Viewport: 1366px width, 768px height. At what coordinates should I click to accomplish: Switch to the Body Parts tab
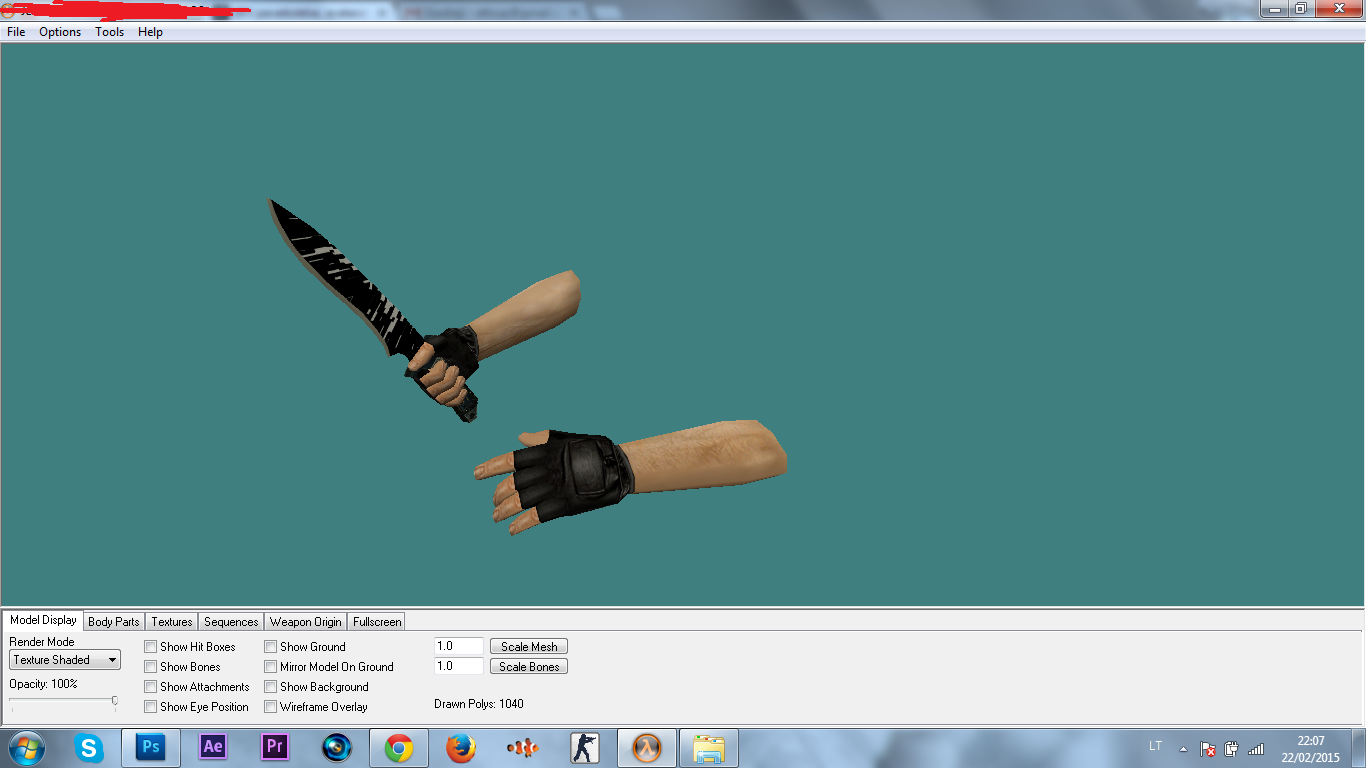pyautogui.click(x=114, y=622)
